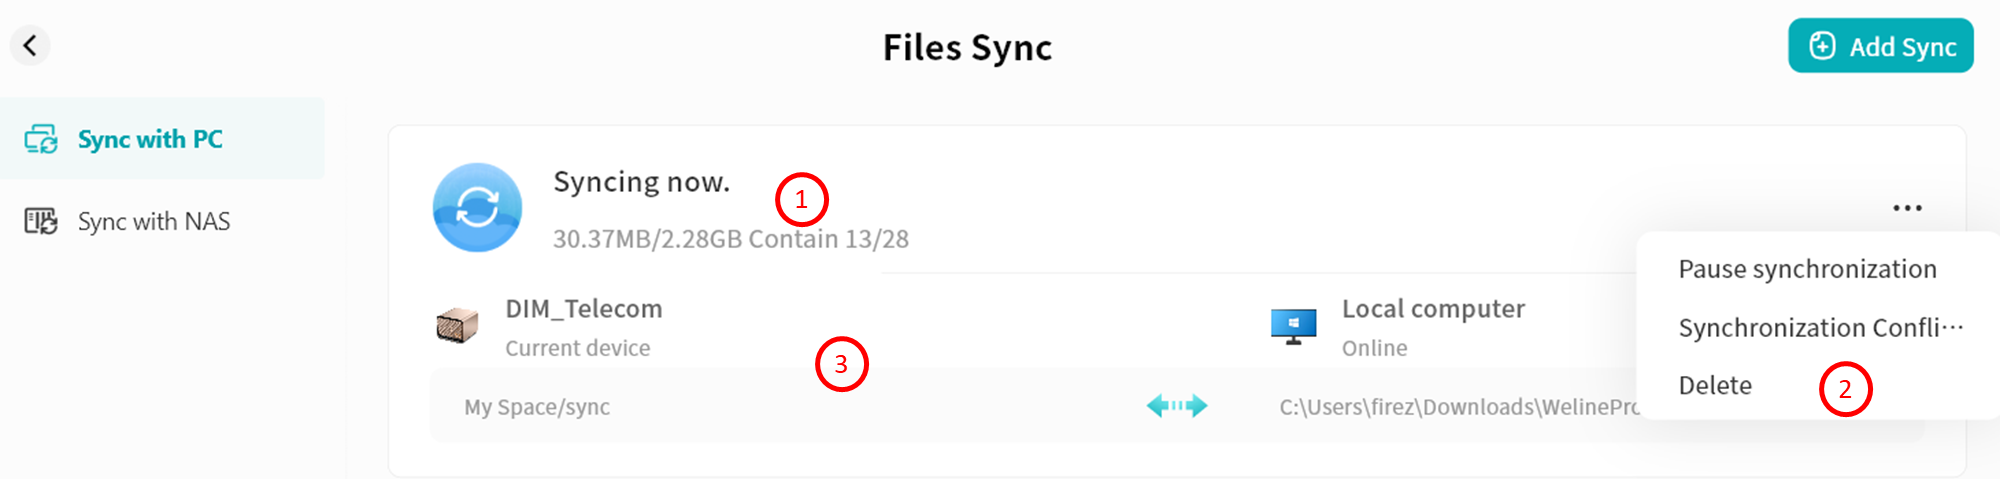Click the Syncing now status text

point(641,182)
